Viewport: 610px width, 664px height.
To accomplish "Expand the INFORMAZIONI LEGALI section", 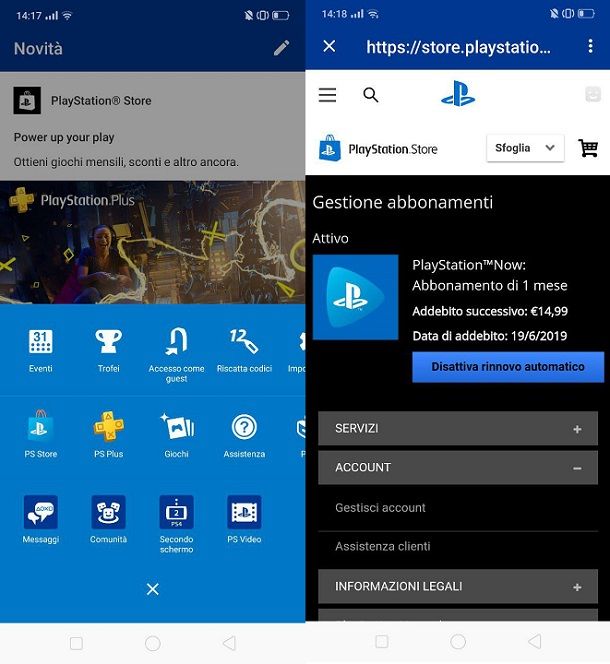I will click(458, 587).
